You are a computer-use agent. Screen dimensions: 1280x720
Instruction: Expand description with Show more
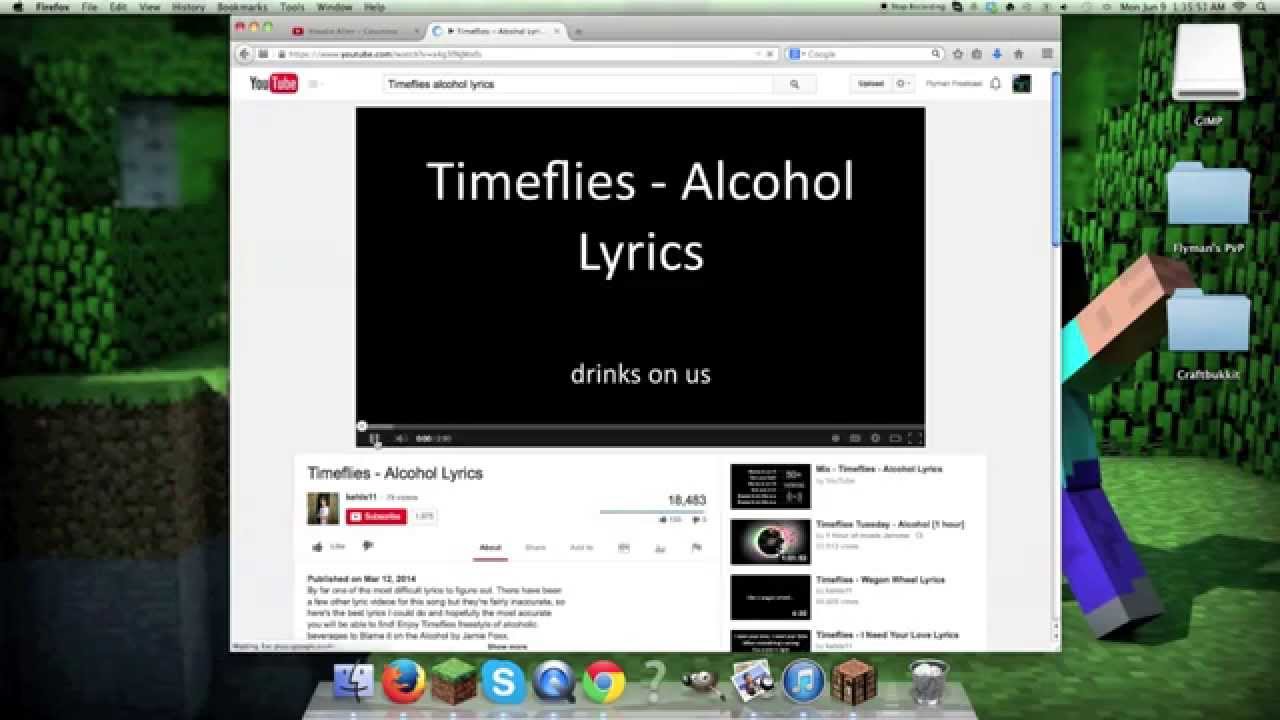coord(507,646)
